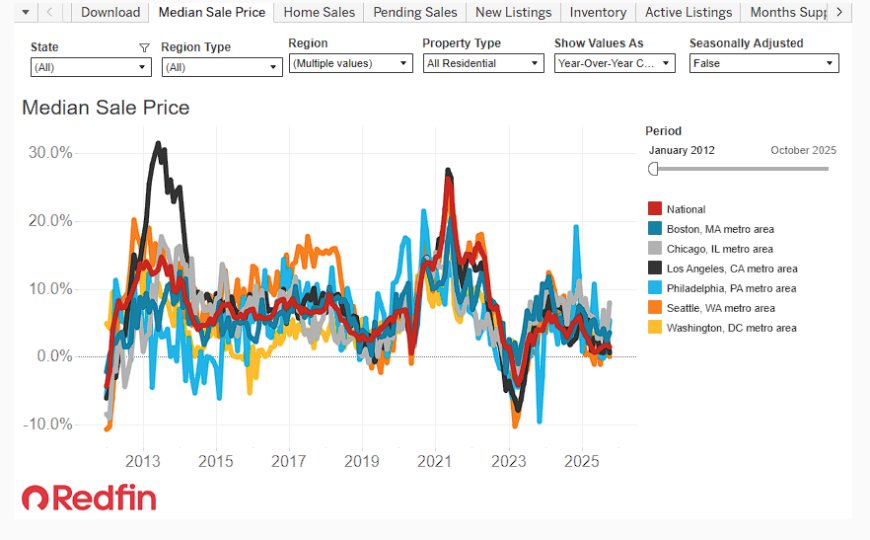Switch to the Pending Sales tab
The image size is (870, 540).
pyautogui.click(x=415, y=12)
